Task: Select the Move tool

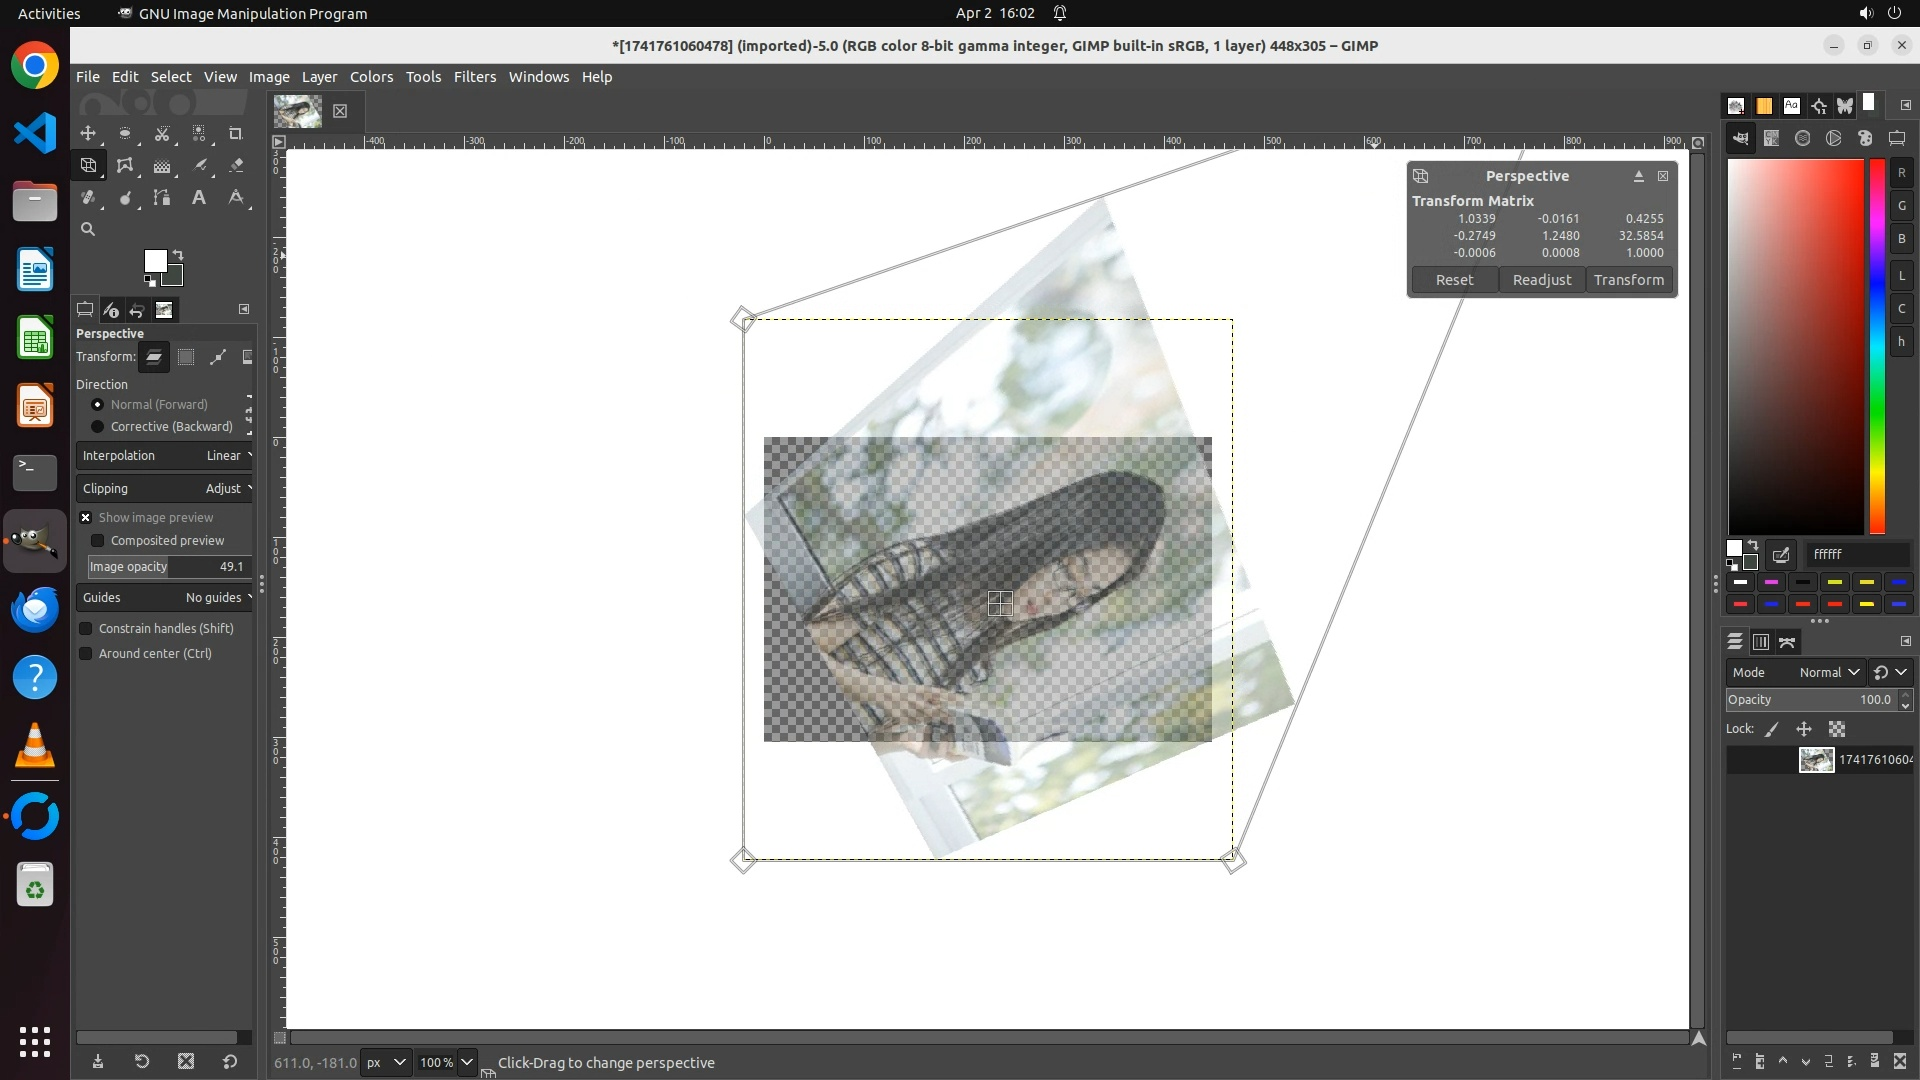Action: [88, 133]
